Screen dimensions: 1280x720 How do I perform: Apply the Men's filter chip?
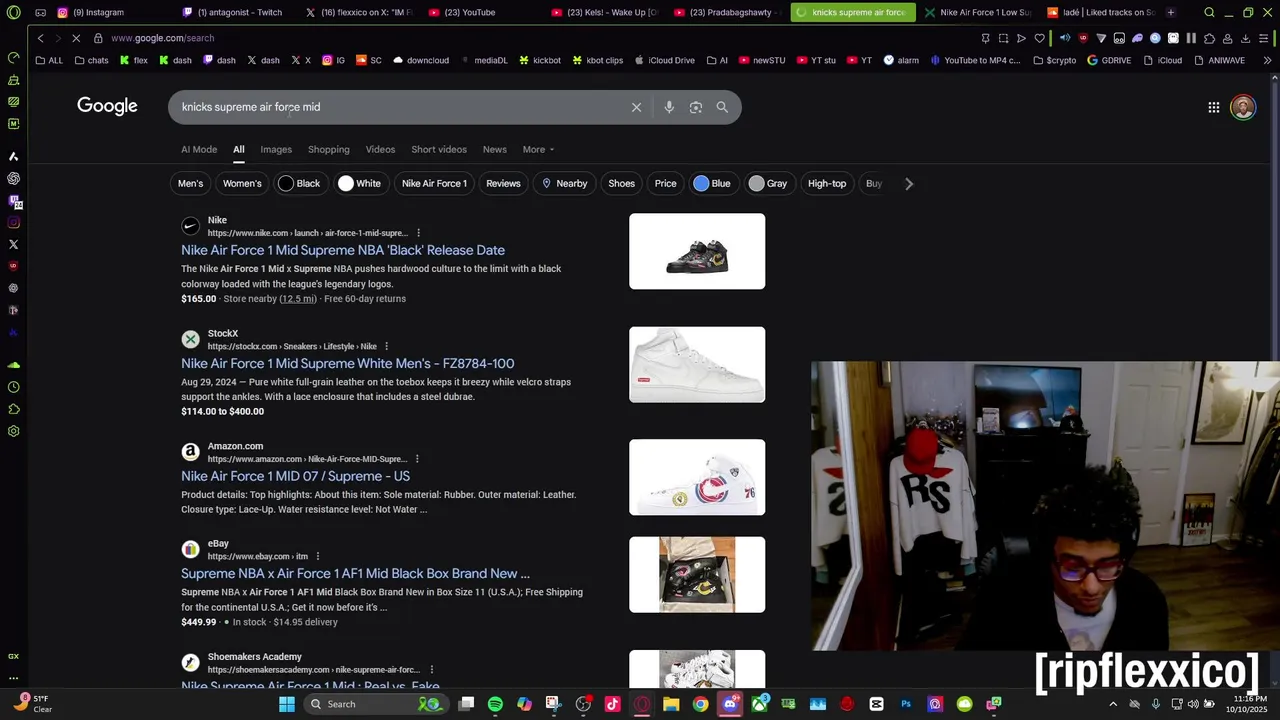tap(190, 183)
